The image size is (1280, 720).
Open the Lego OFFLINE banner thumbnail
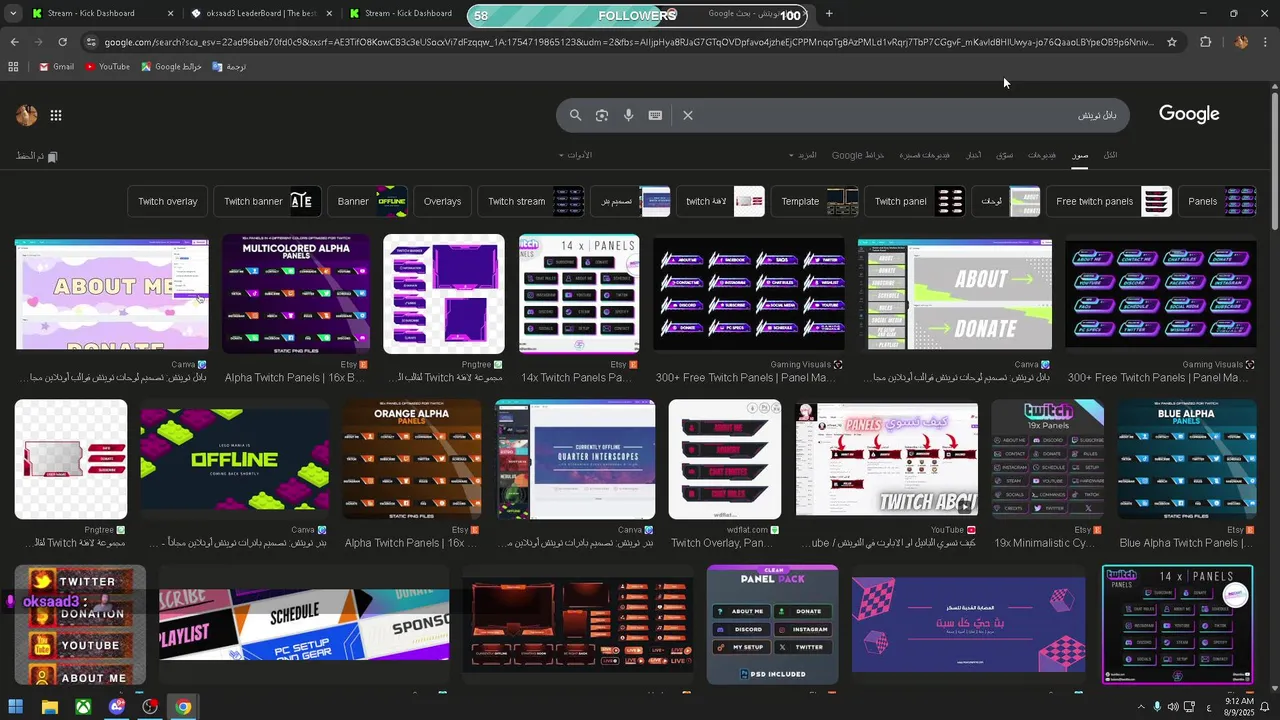tap(234, 459)
